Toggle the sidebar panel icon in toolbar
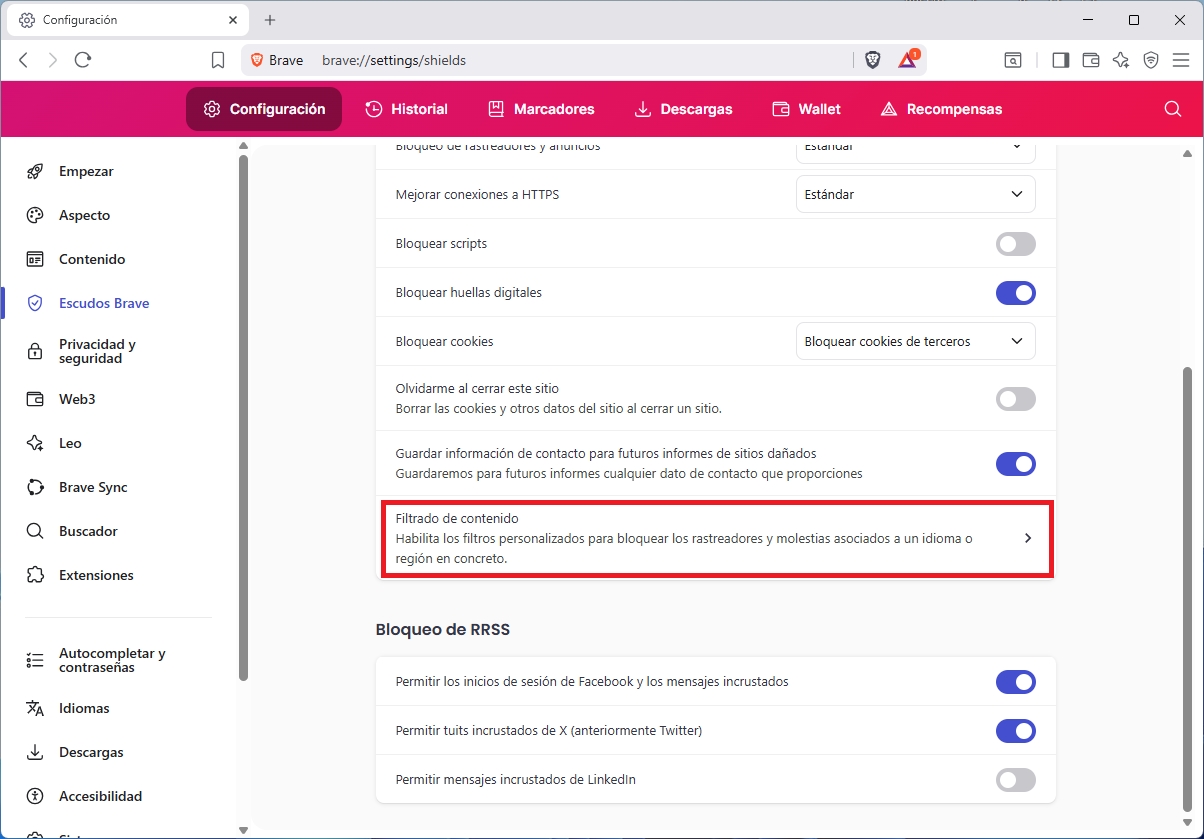The image size is (1204, 839). (1060, 60)
